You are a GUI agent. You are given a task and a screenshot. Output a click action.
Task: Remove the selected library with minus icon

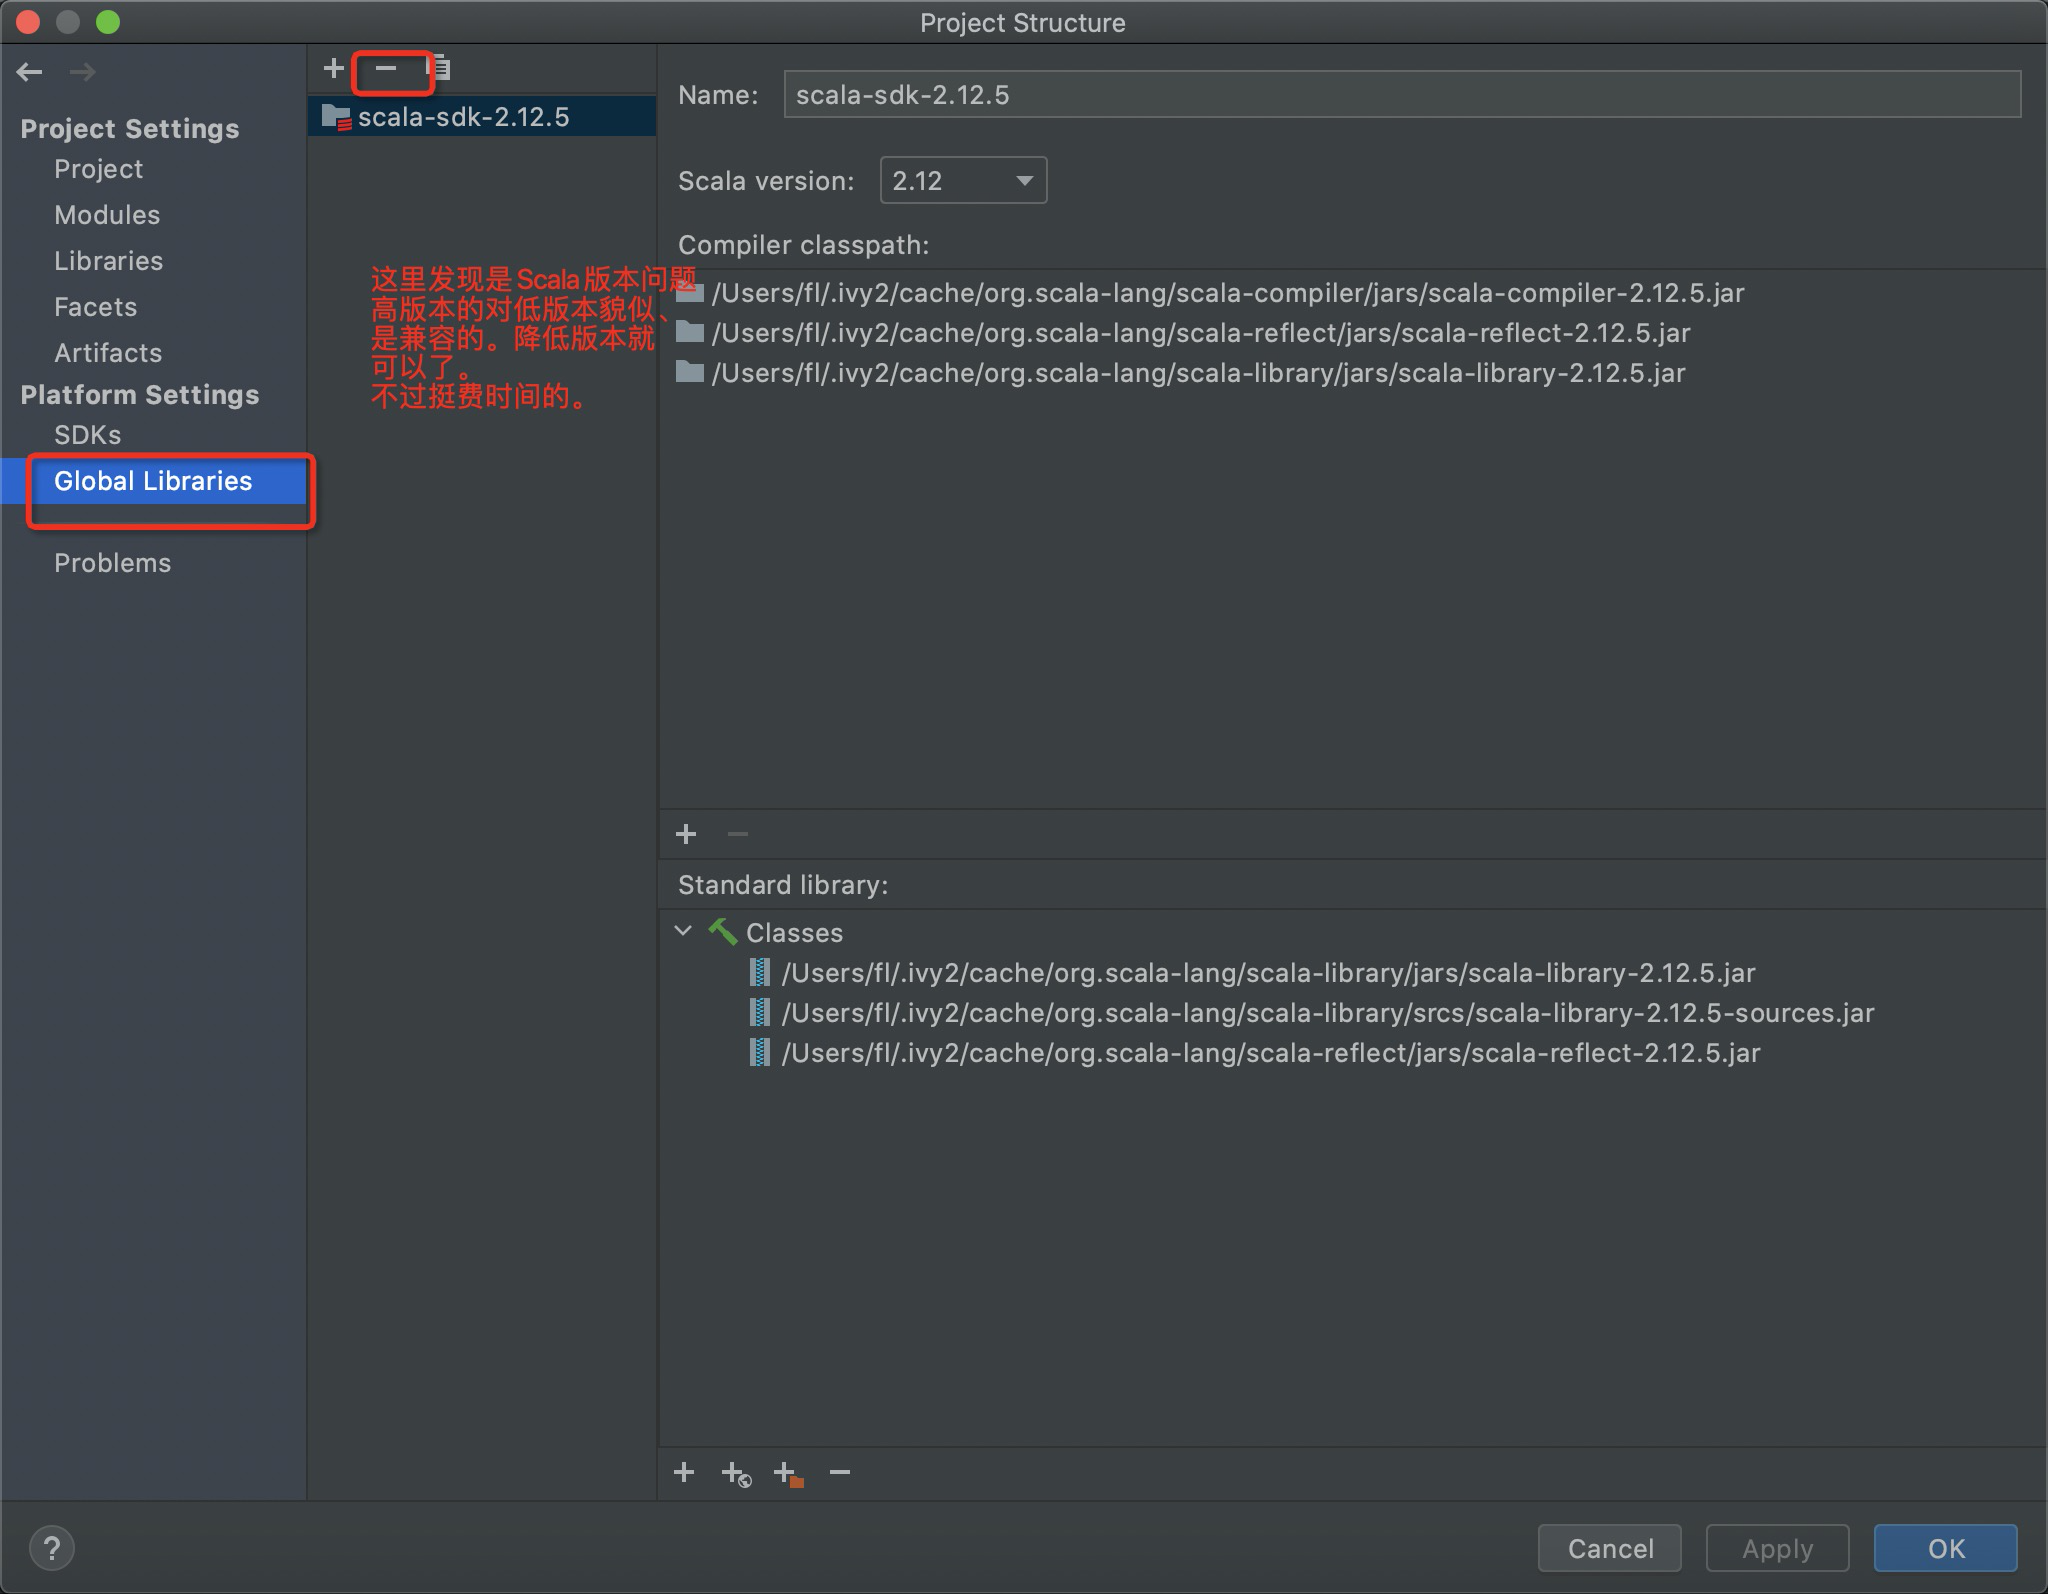pos(386,68)
